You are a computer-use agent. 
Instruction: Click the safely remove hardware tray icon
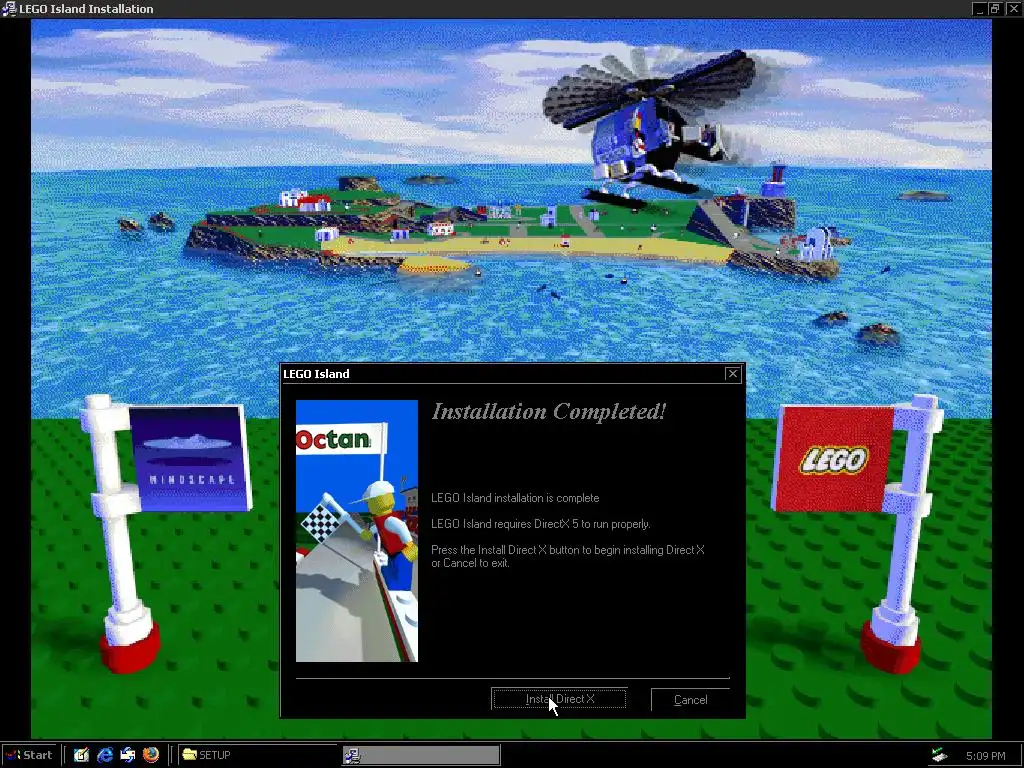click(939, 755)
